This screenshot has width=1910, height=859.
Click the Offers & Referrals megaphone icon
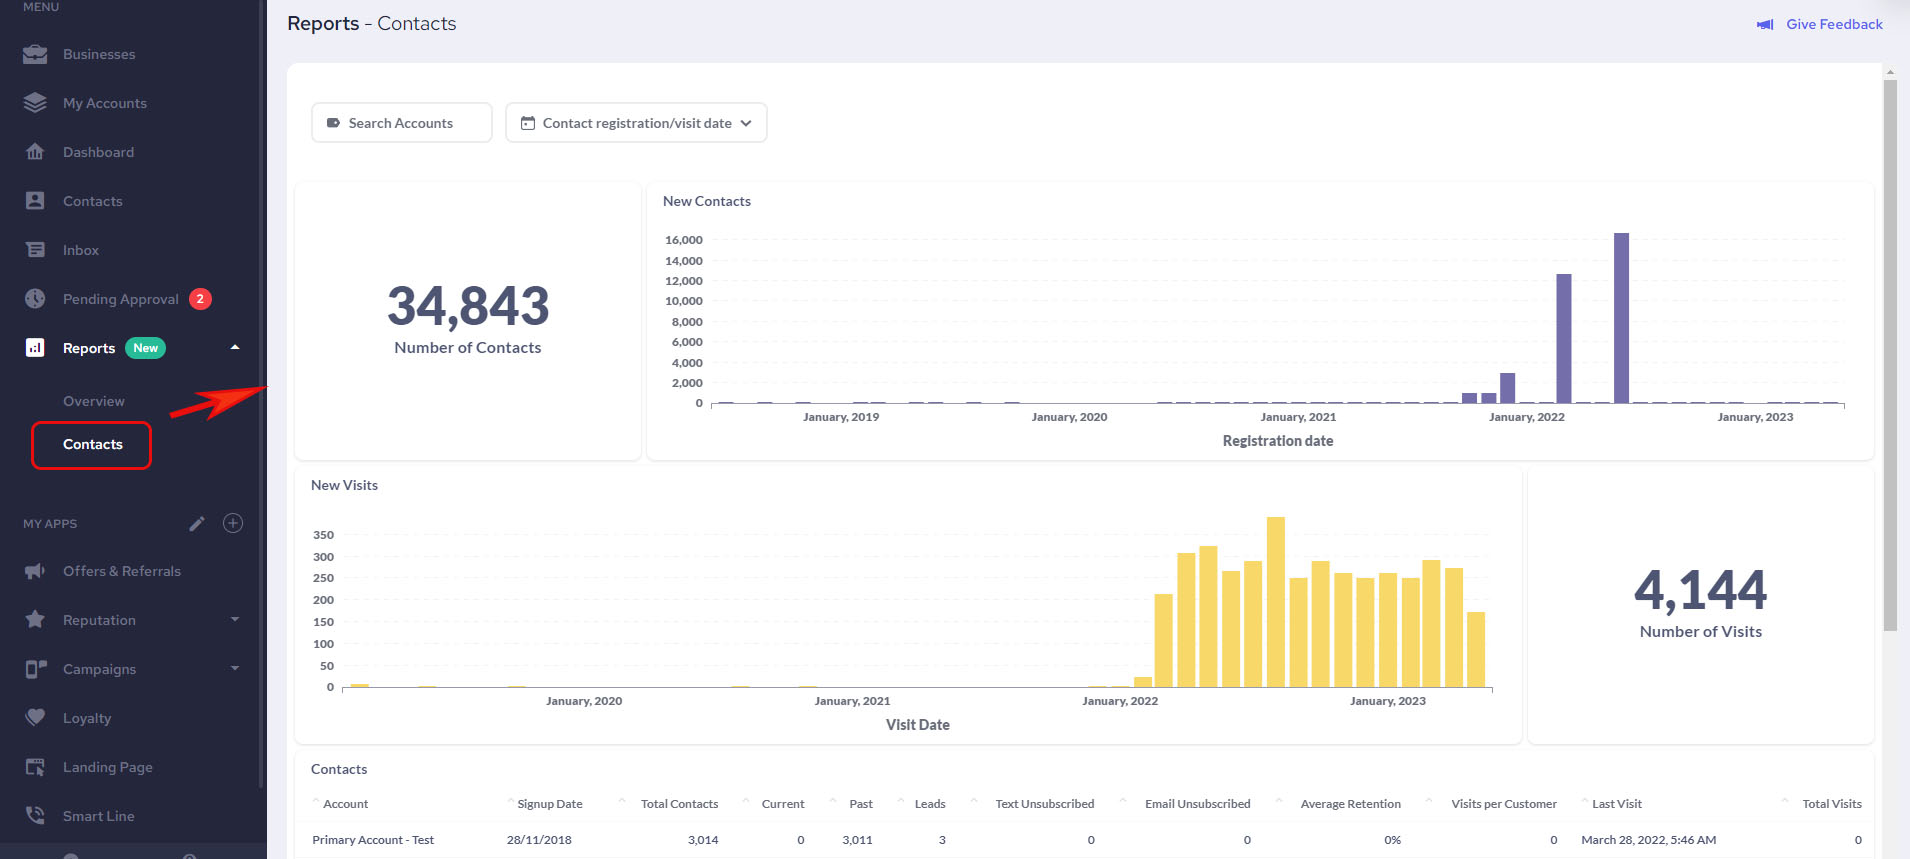35,571
